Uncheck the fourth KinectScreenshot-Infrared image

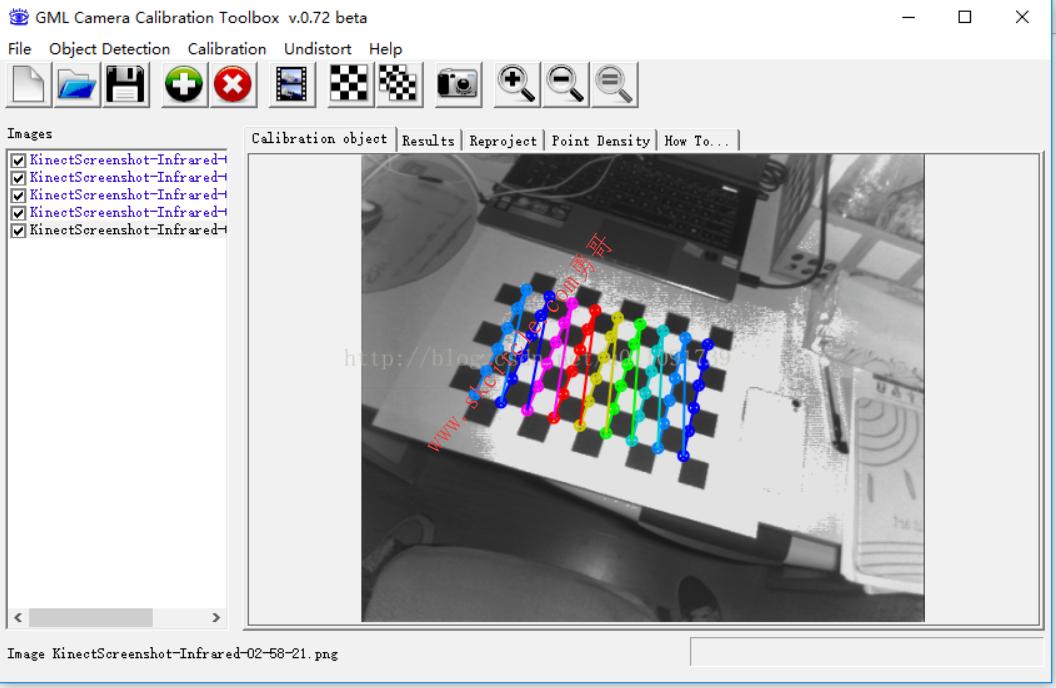[19, 213]
